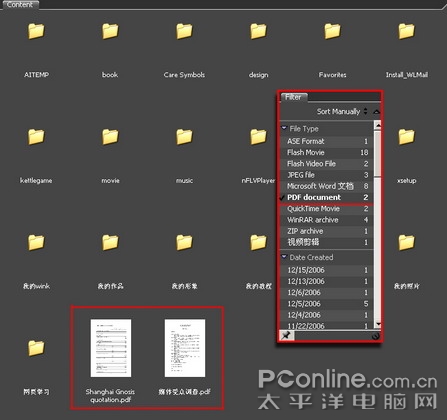Switch to the Content tab
Screen dimensions: 447x420
pyautogui.click(x=20, y=5)
